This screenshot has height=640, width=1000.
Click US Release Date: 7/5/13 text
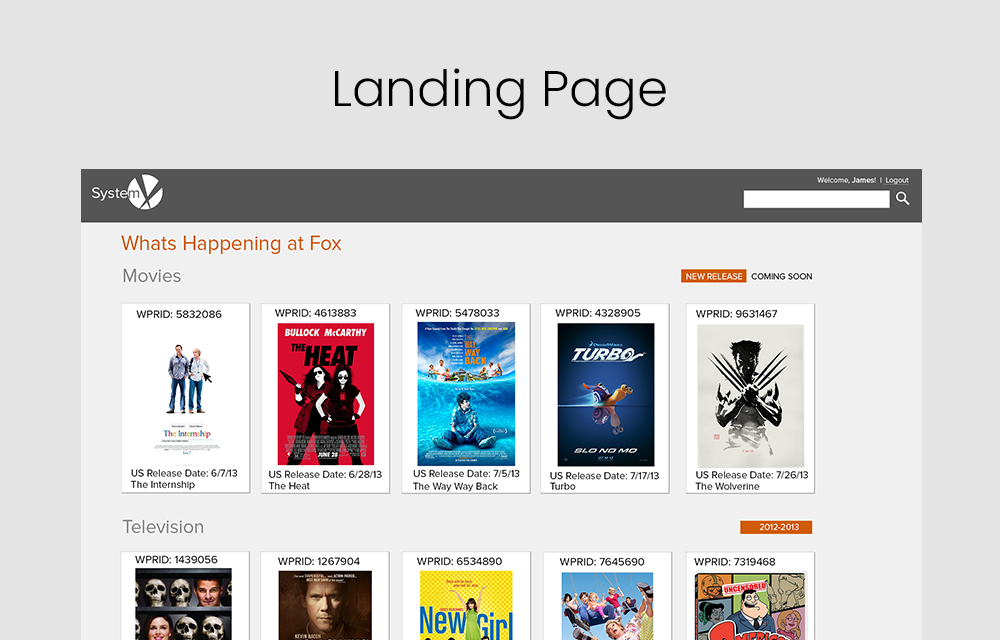(x=466, y=474)
